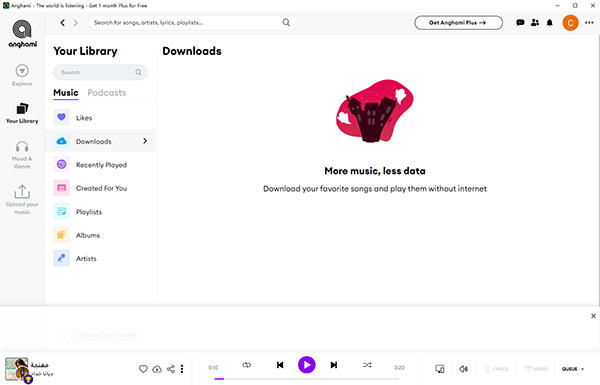Click the faded Upload your music button
The image size is (600, 385).
(x=103, y=335)
